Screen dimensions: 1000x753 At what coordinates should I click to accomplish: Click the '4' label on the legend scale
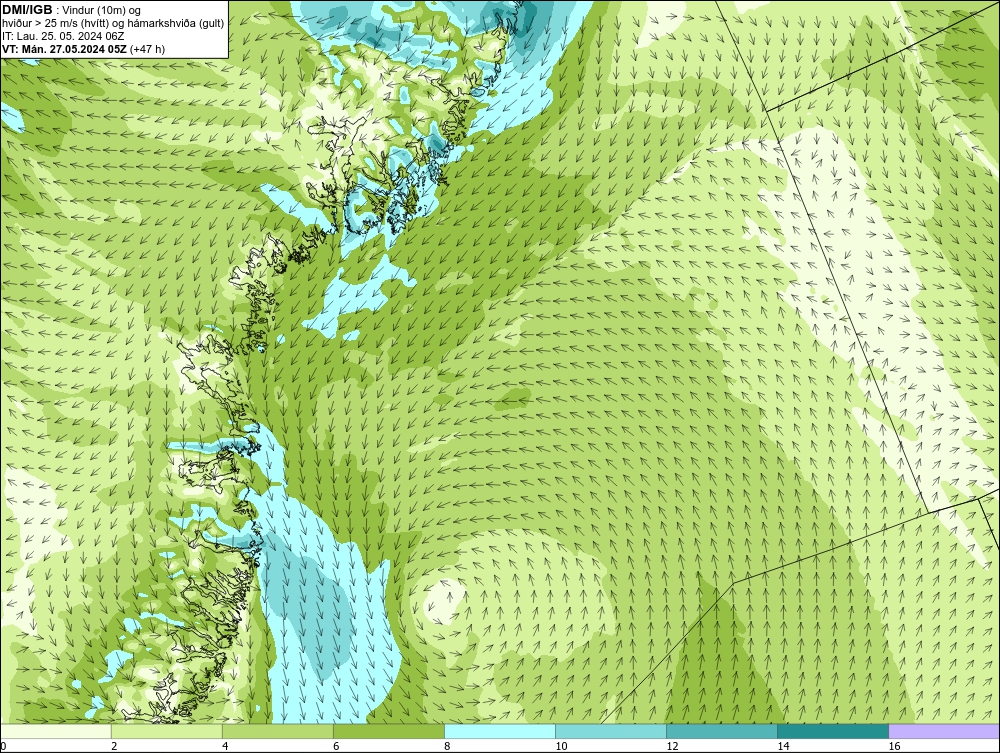225,746
